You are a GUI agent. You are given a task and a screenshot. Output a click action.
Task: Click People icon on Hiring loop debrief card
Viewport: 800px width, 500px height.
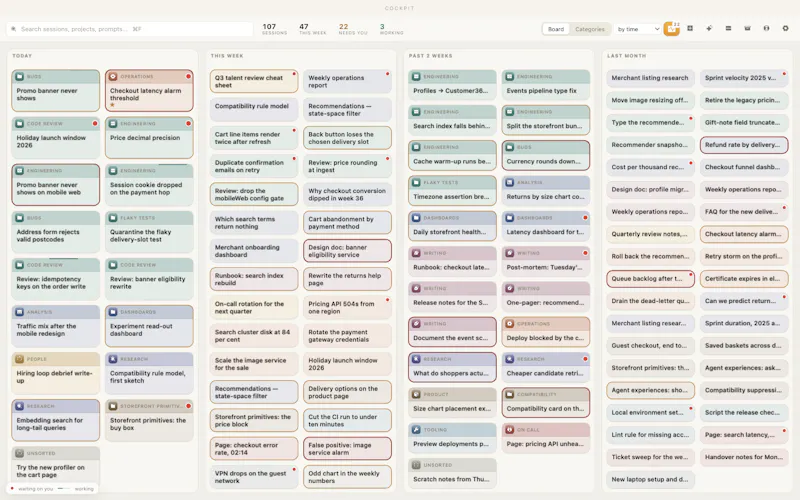click(19, 359)
